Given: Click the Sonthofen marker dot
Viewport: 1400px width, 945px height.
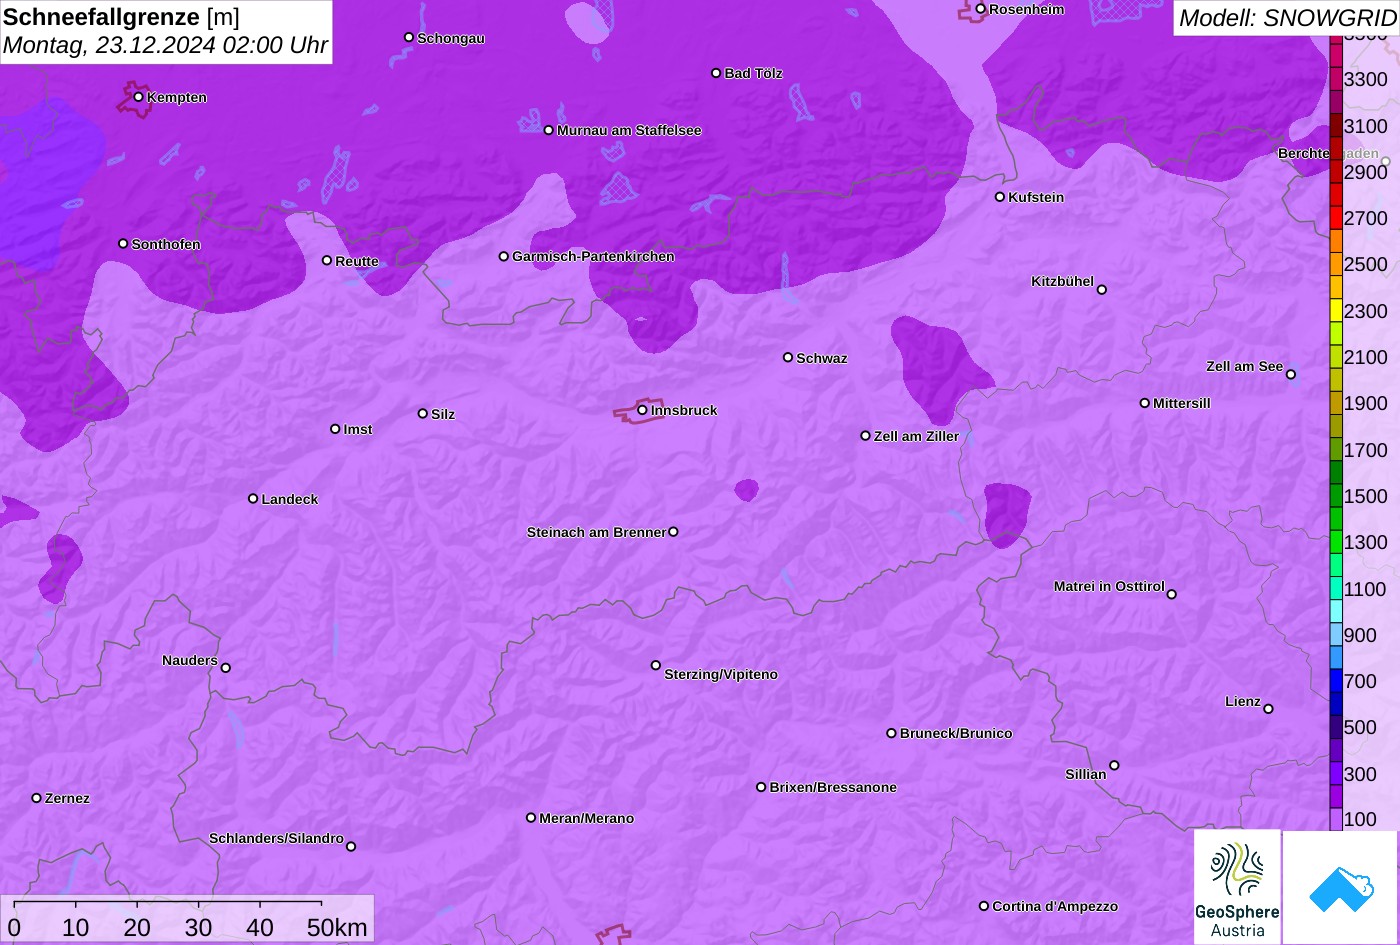Looking at the screenshot, I should [124, 244].
